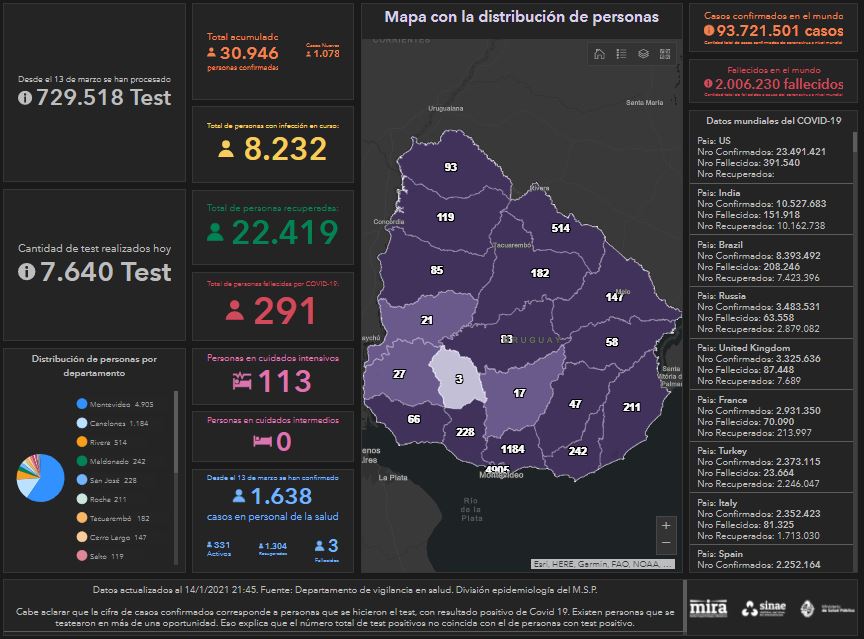Open the map legend list icon
The height and width of the screenshot is (639, 864).
tap(621, 54)
